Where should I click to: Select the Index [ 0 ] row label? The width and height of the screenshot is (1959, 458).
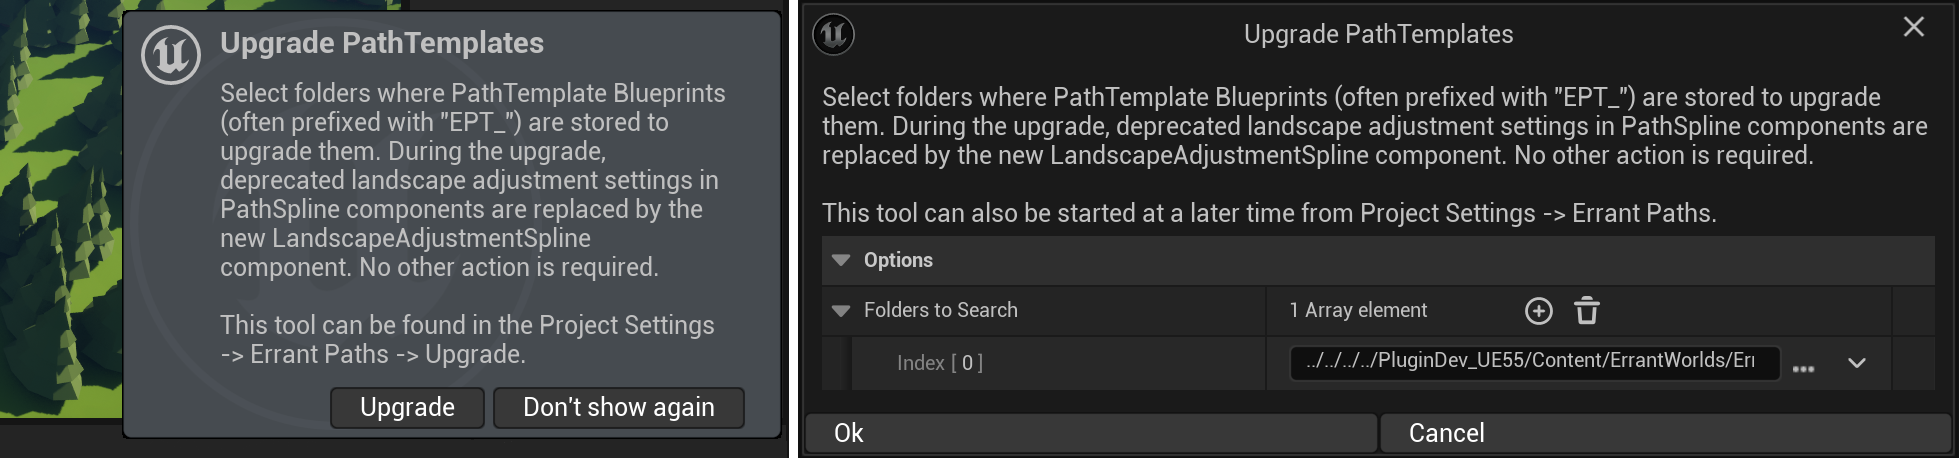pos(939,363)
